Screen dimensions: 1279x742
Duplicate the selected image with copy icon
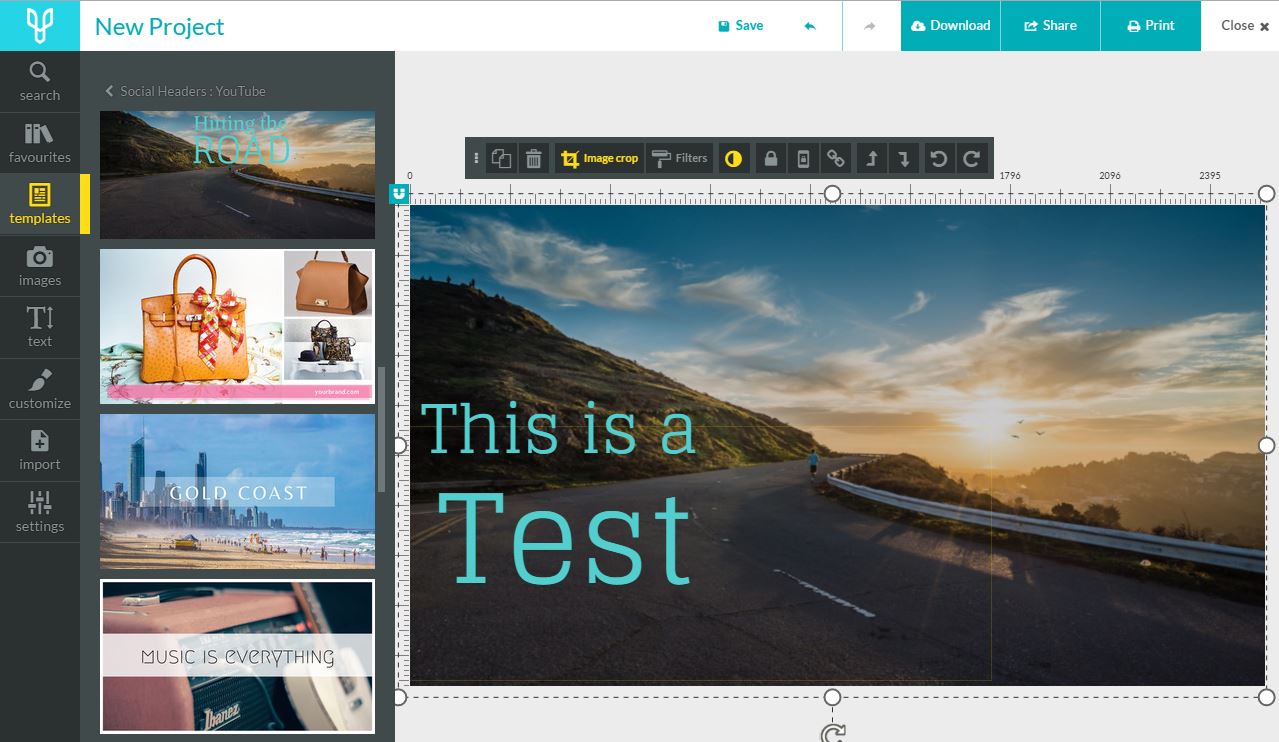click(x=501, y=158)
